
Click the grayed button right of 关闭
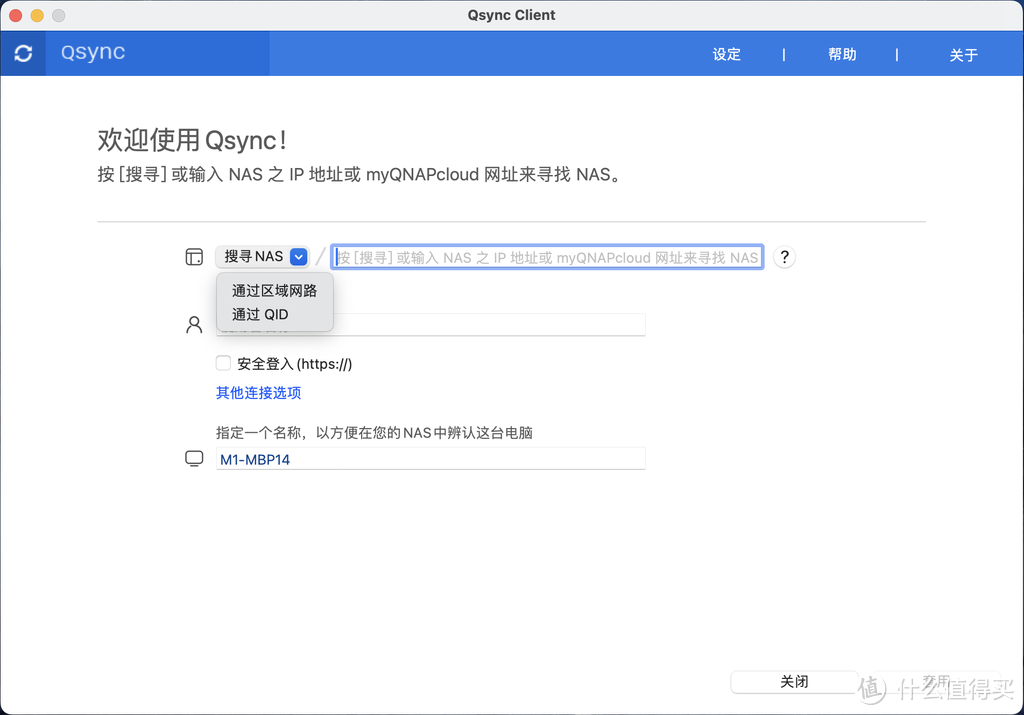point(935,681)
